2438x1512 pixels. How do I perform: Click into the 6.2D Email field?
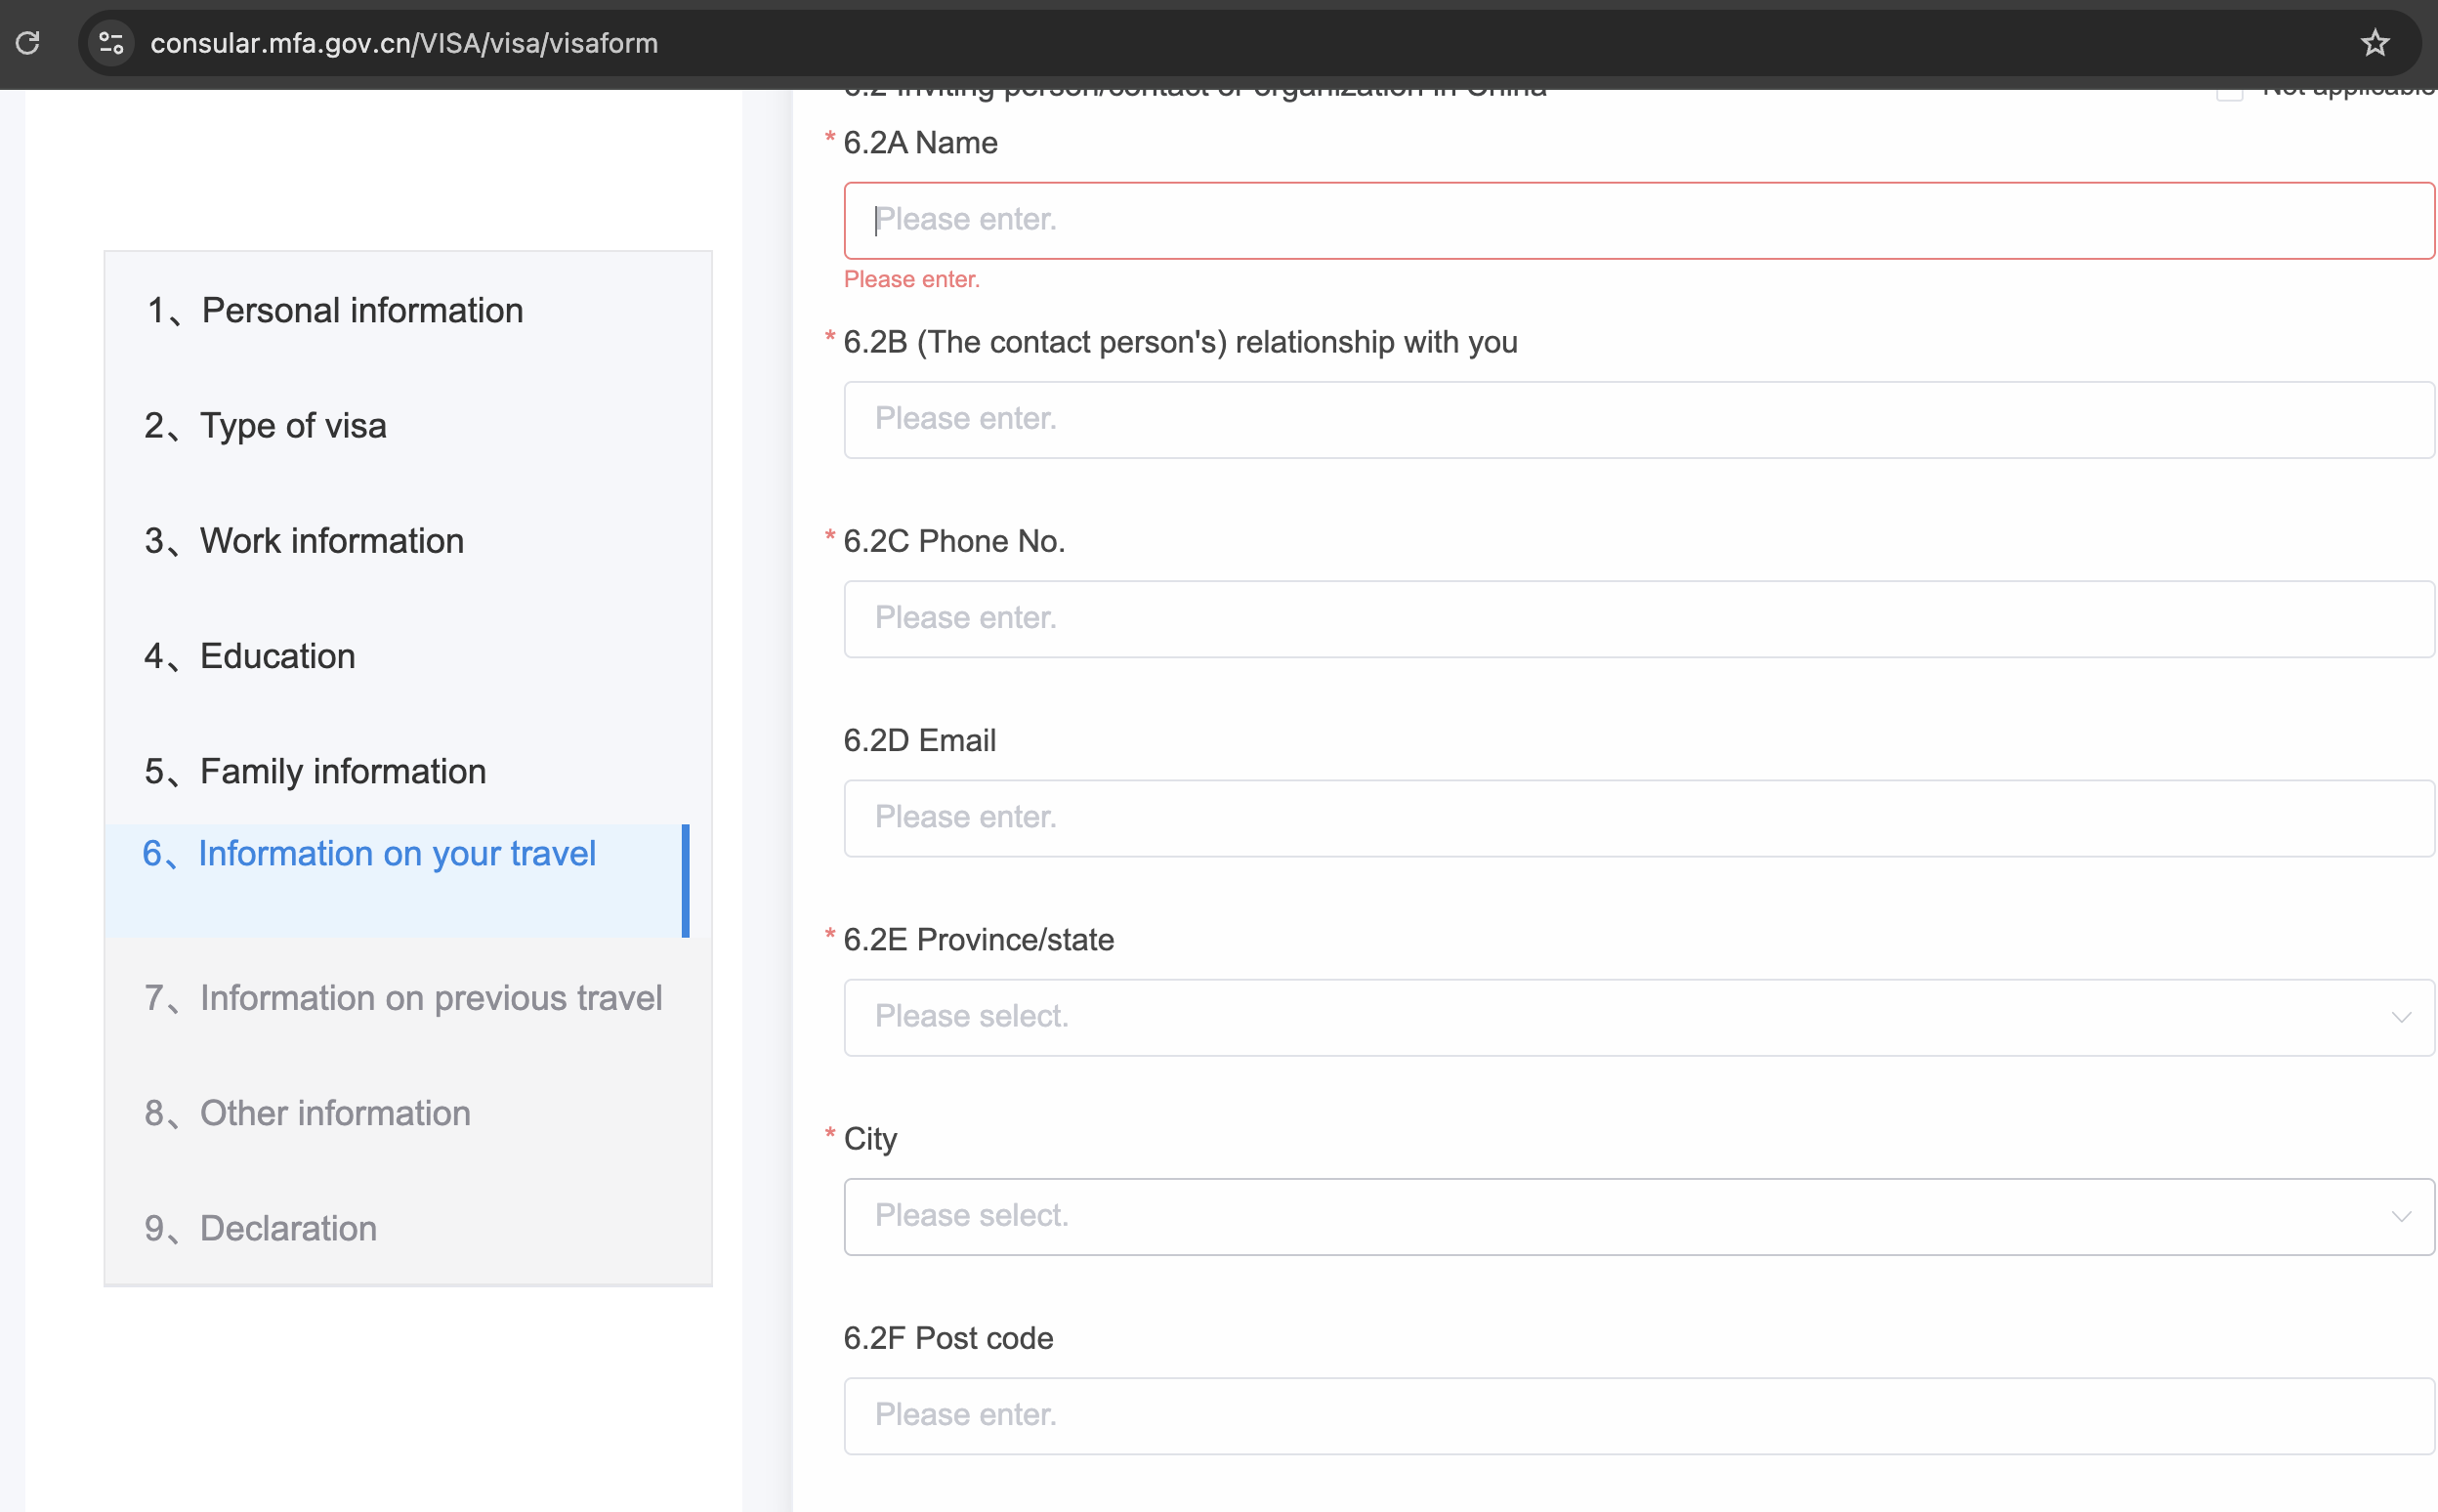[1638, 817]
